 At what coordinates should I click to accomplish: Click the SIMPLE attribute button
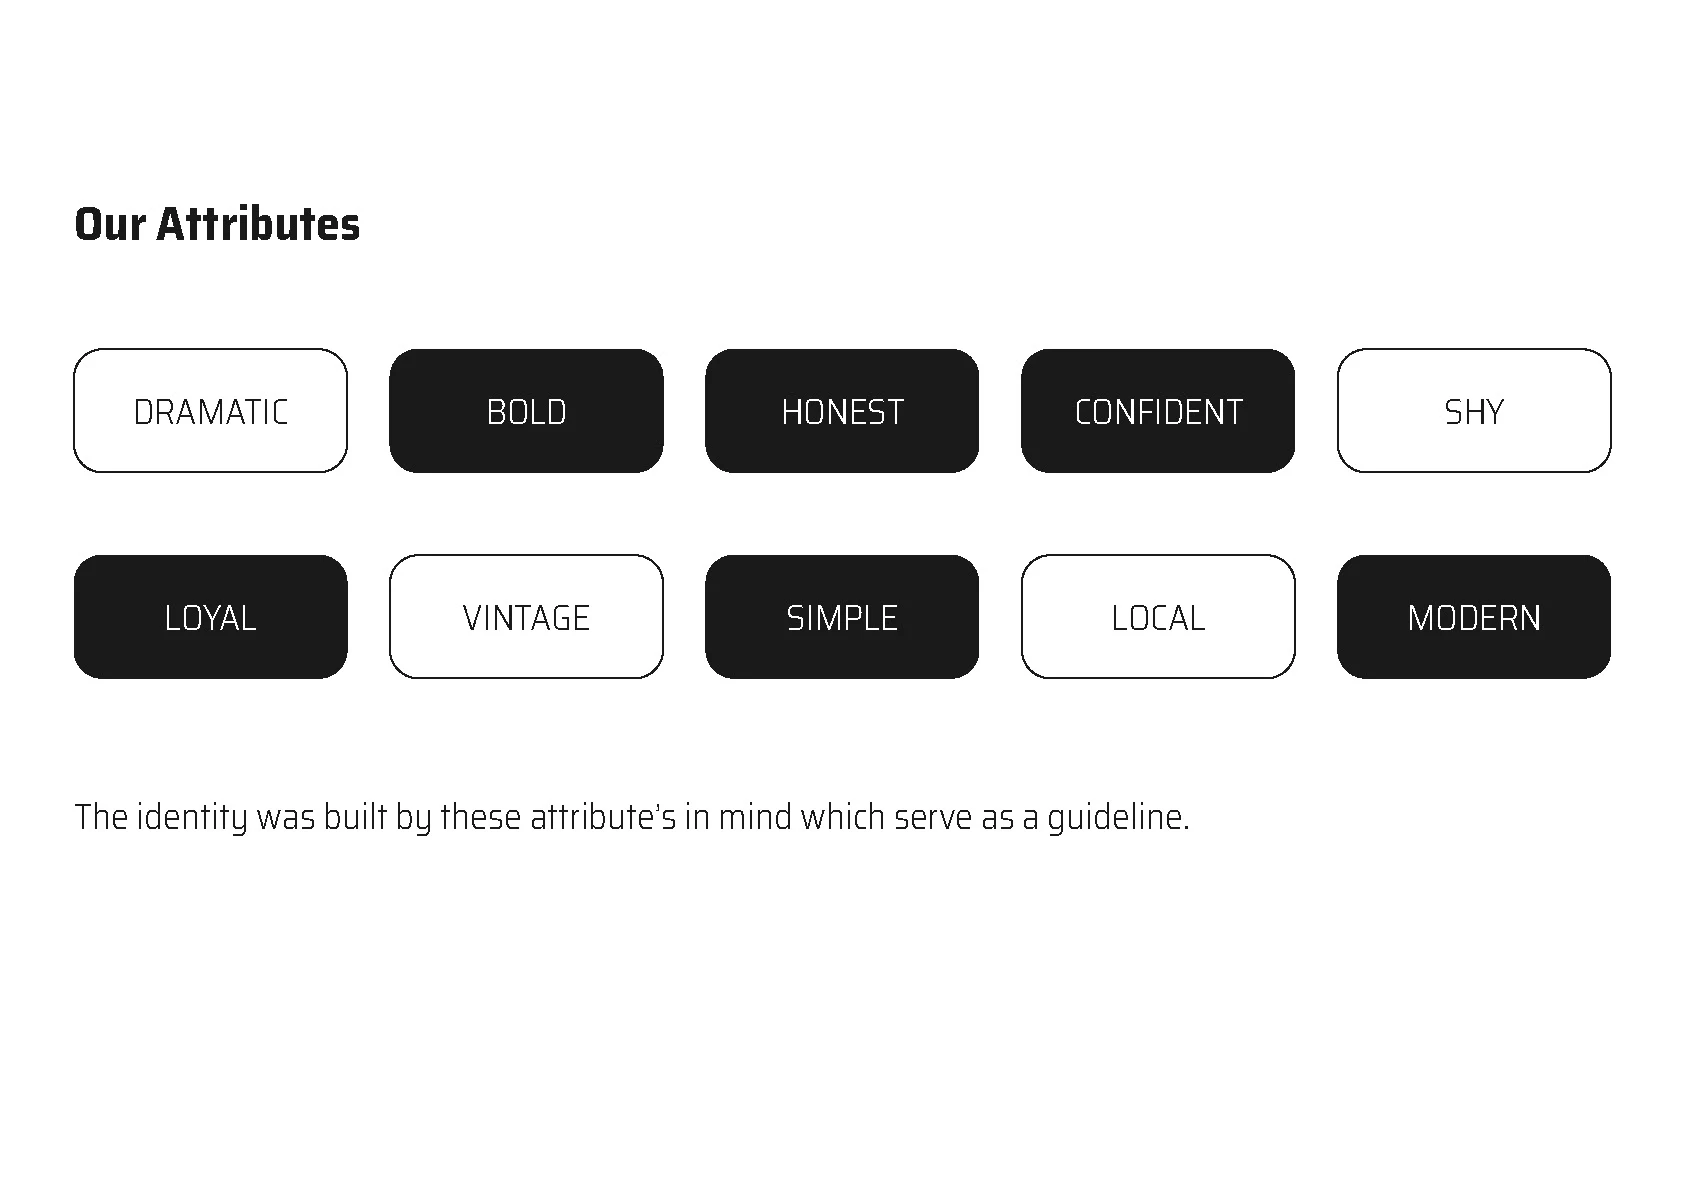[x=842, y=617]
